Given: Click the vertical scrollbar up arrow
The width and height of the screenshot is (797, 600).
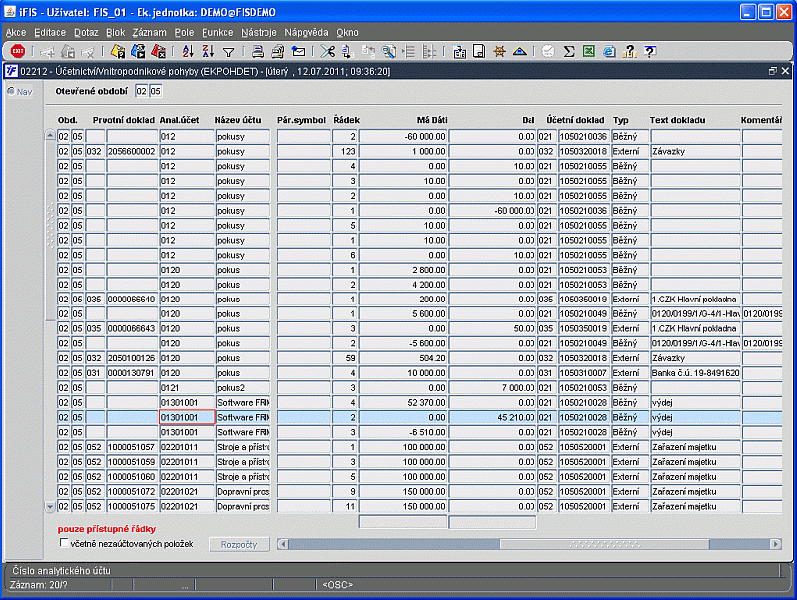Looking at the screenshot, I should pyautogui.click(x=50, y=136).
